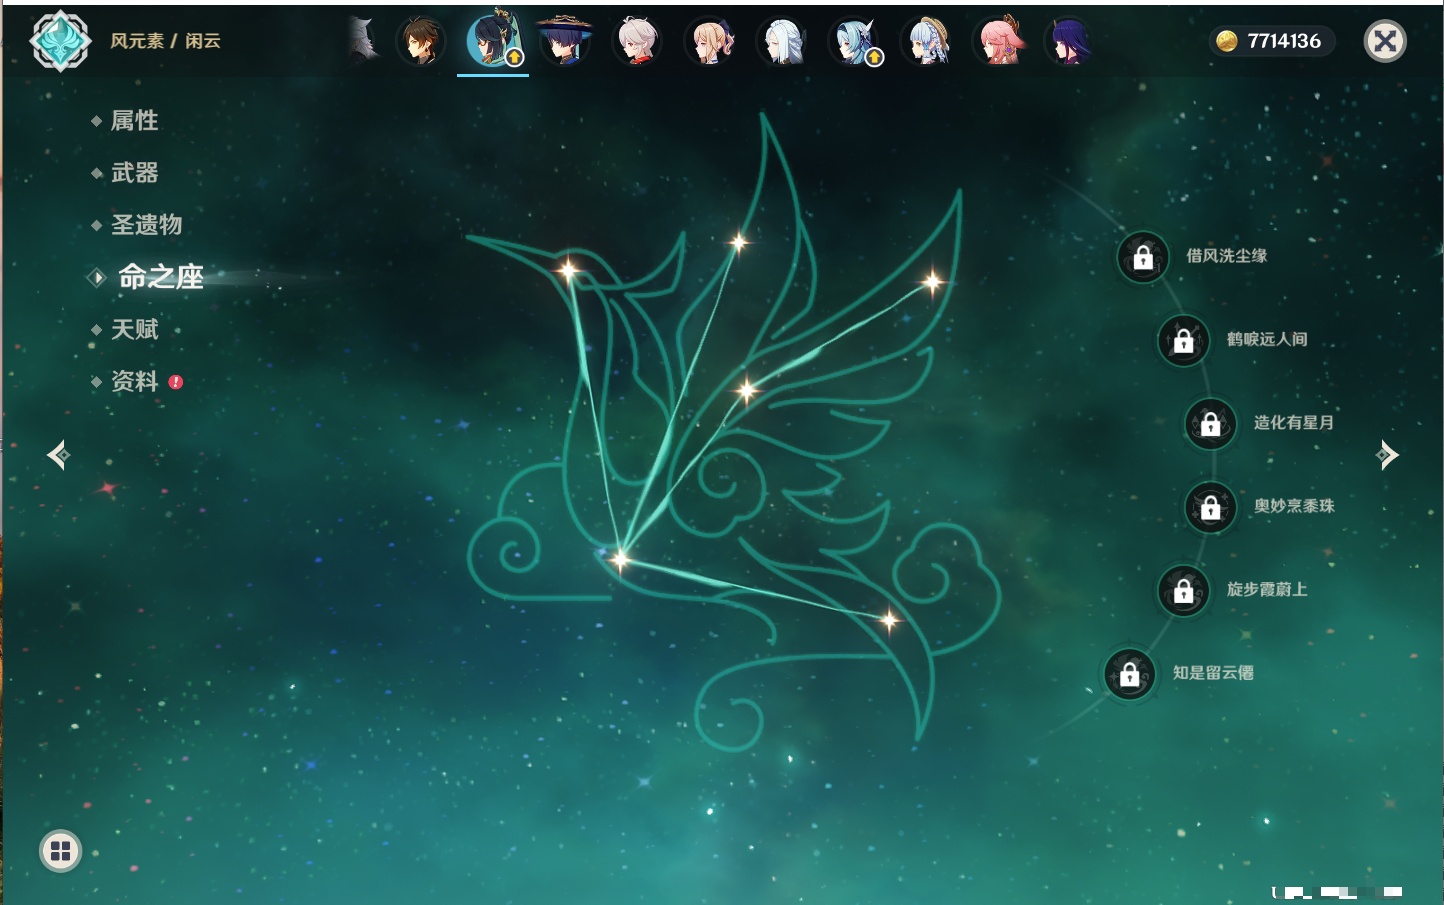Click the locked 借风洗尘缘 constellation node

click(x=1143, y=257)
